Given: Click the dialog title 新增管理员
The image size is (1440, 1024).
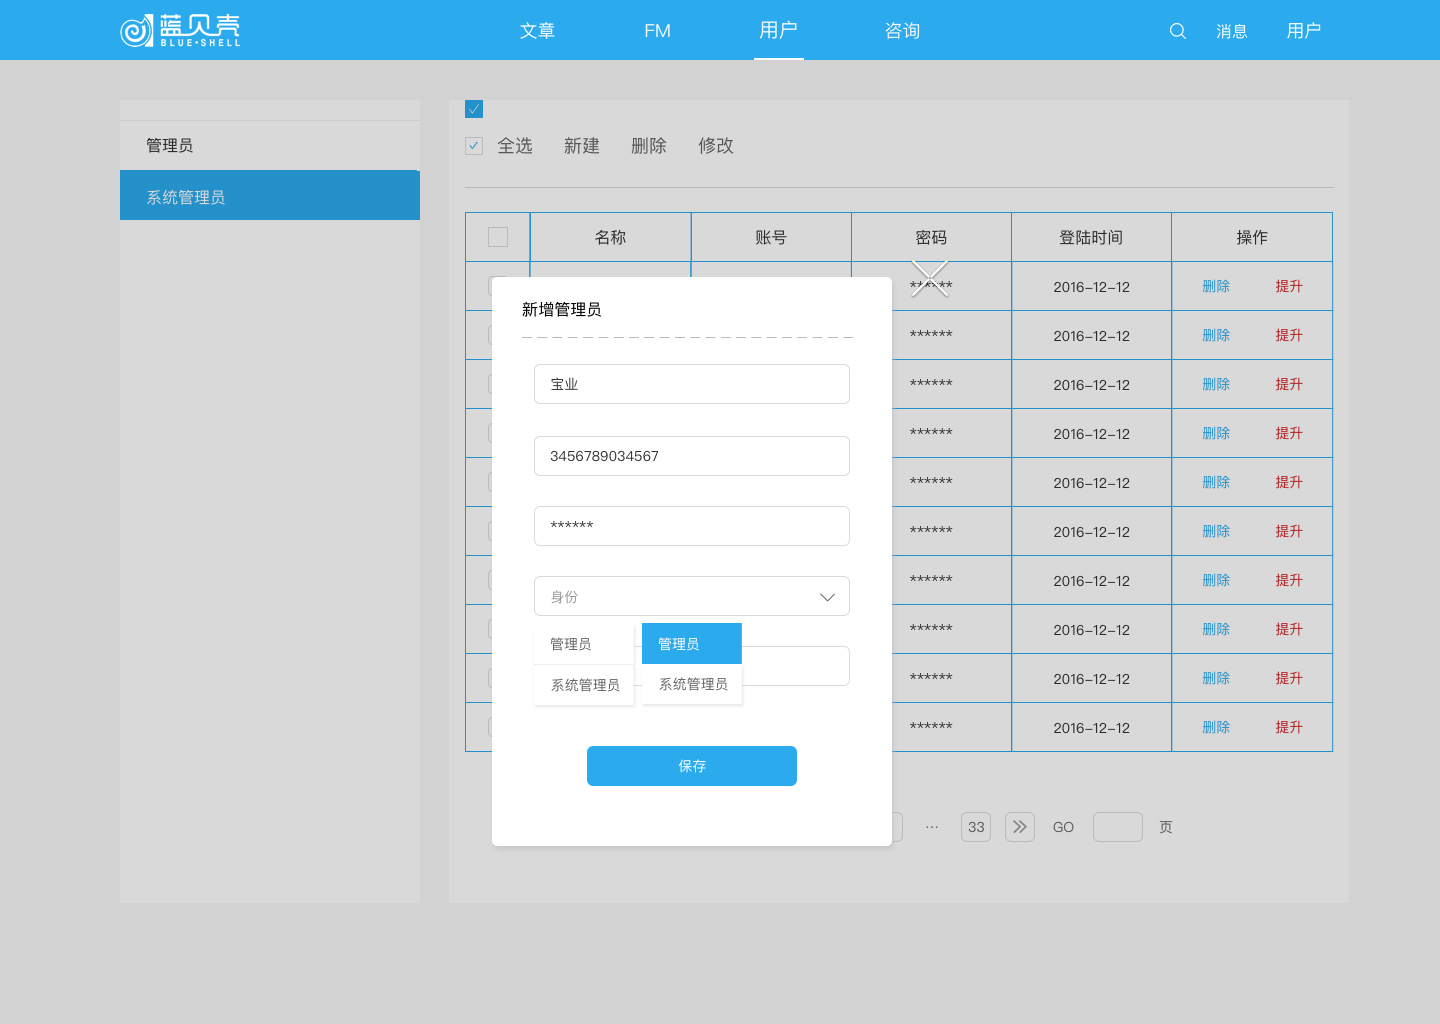Looking at the screenshot, I should pos(562,309).
